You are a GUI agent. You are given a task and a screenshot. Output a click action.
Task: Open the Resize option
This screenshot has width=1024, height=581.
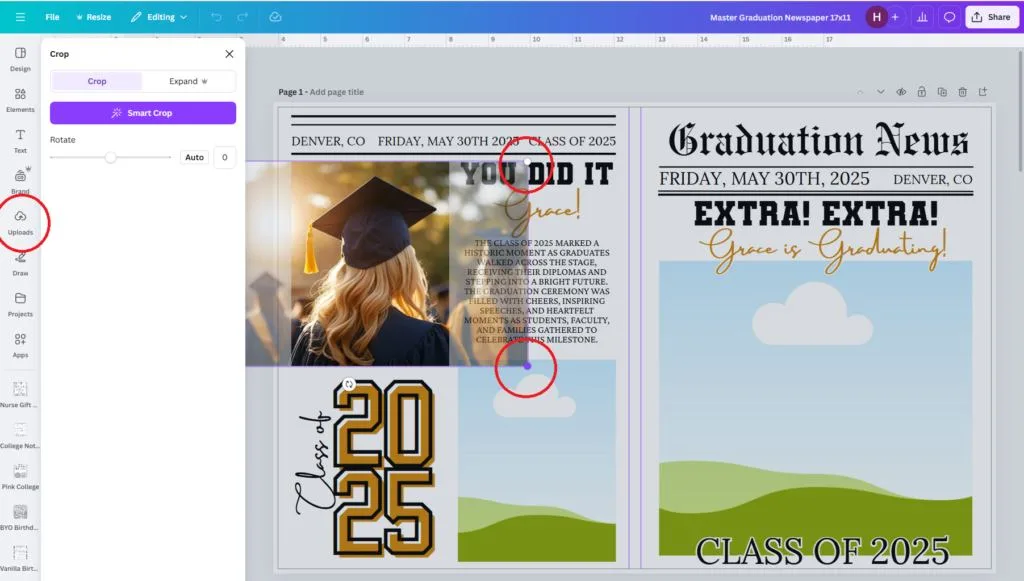pos(94,17)
